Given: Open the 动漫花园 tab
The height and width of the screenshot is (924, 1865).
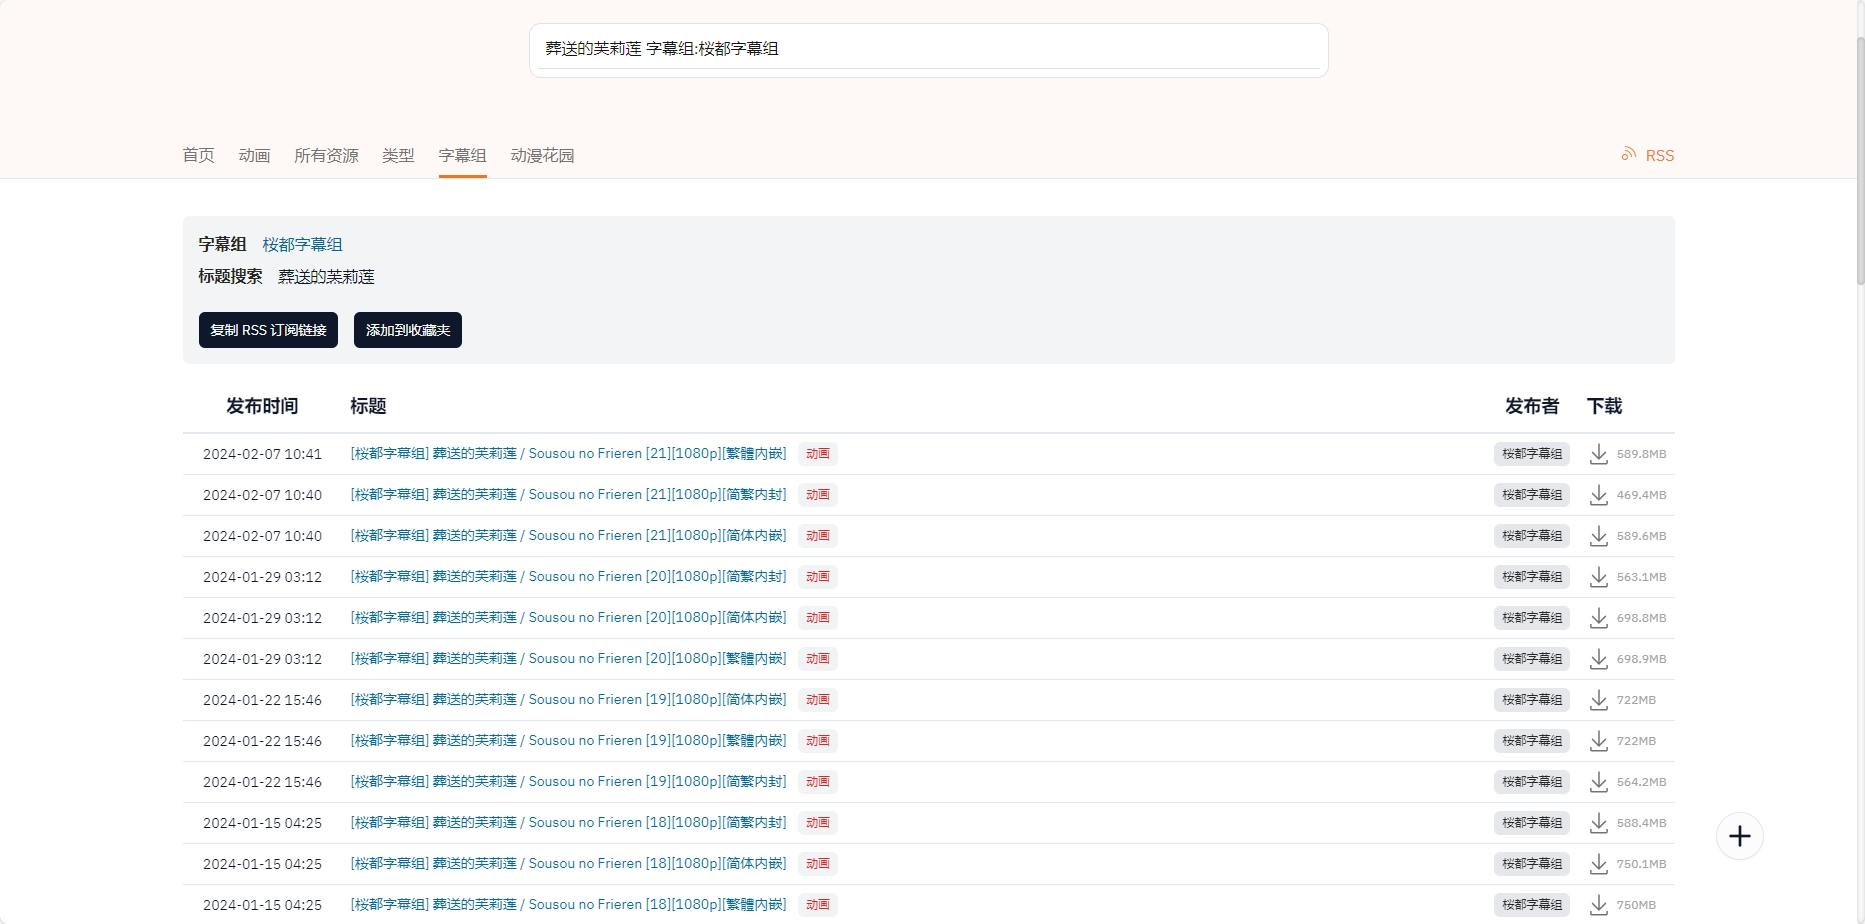Looking at the screenshot, I should tap(542, 155).
